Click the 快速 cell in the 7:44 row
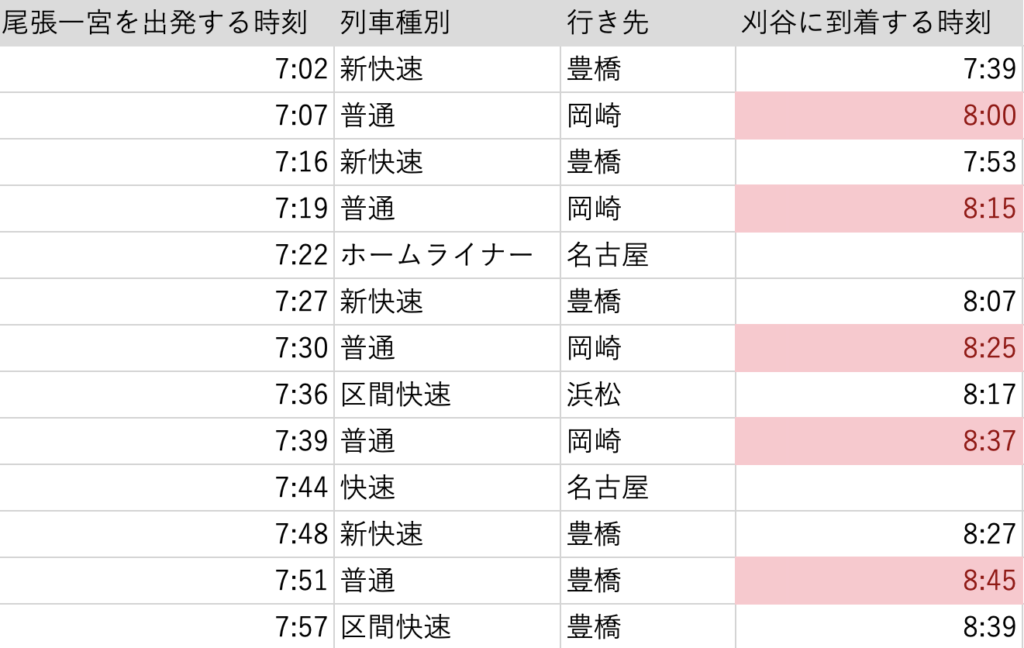Image resolution: width=1024 pixels, height=648 pixels. click(x=447, y=488)
